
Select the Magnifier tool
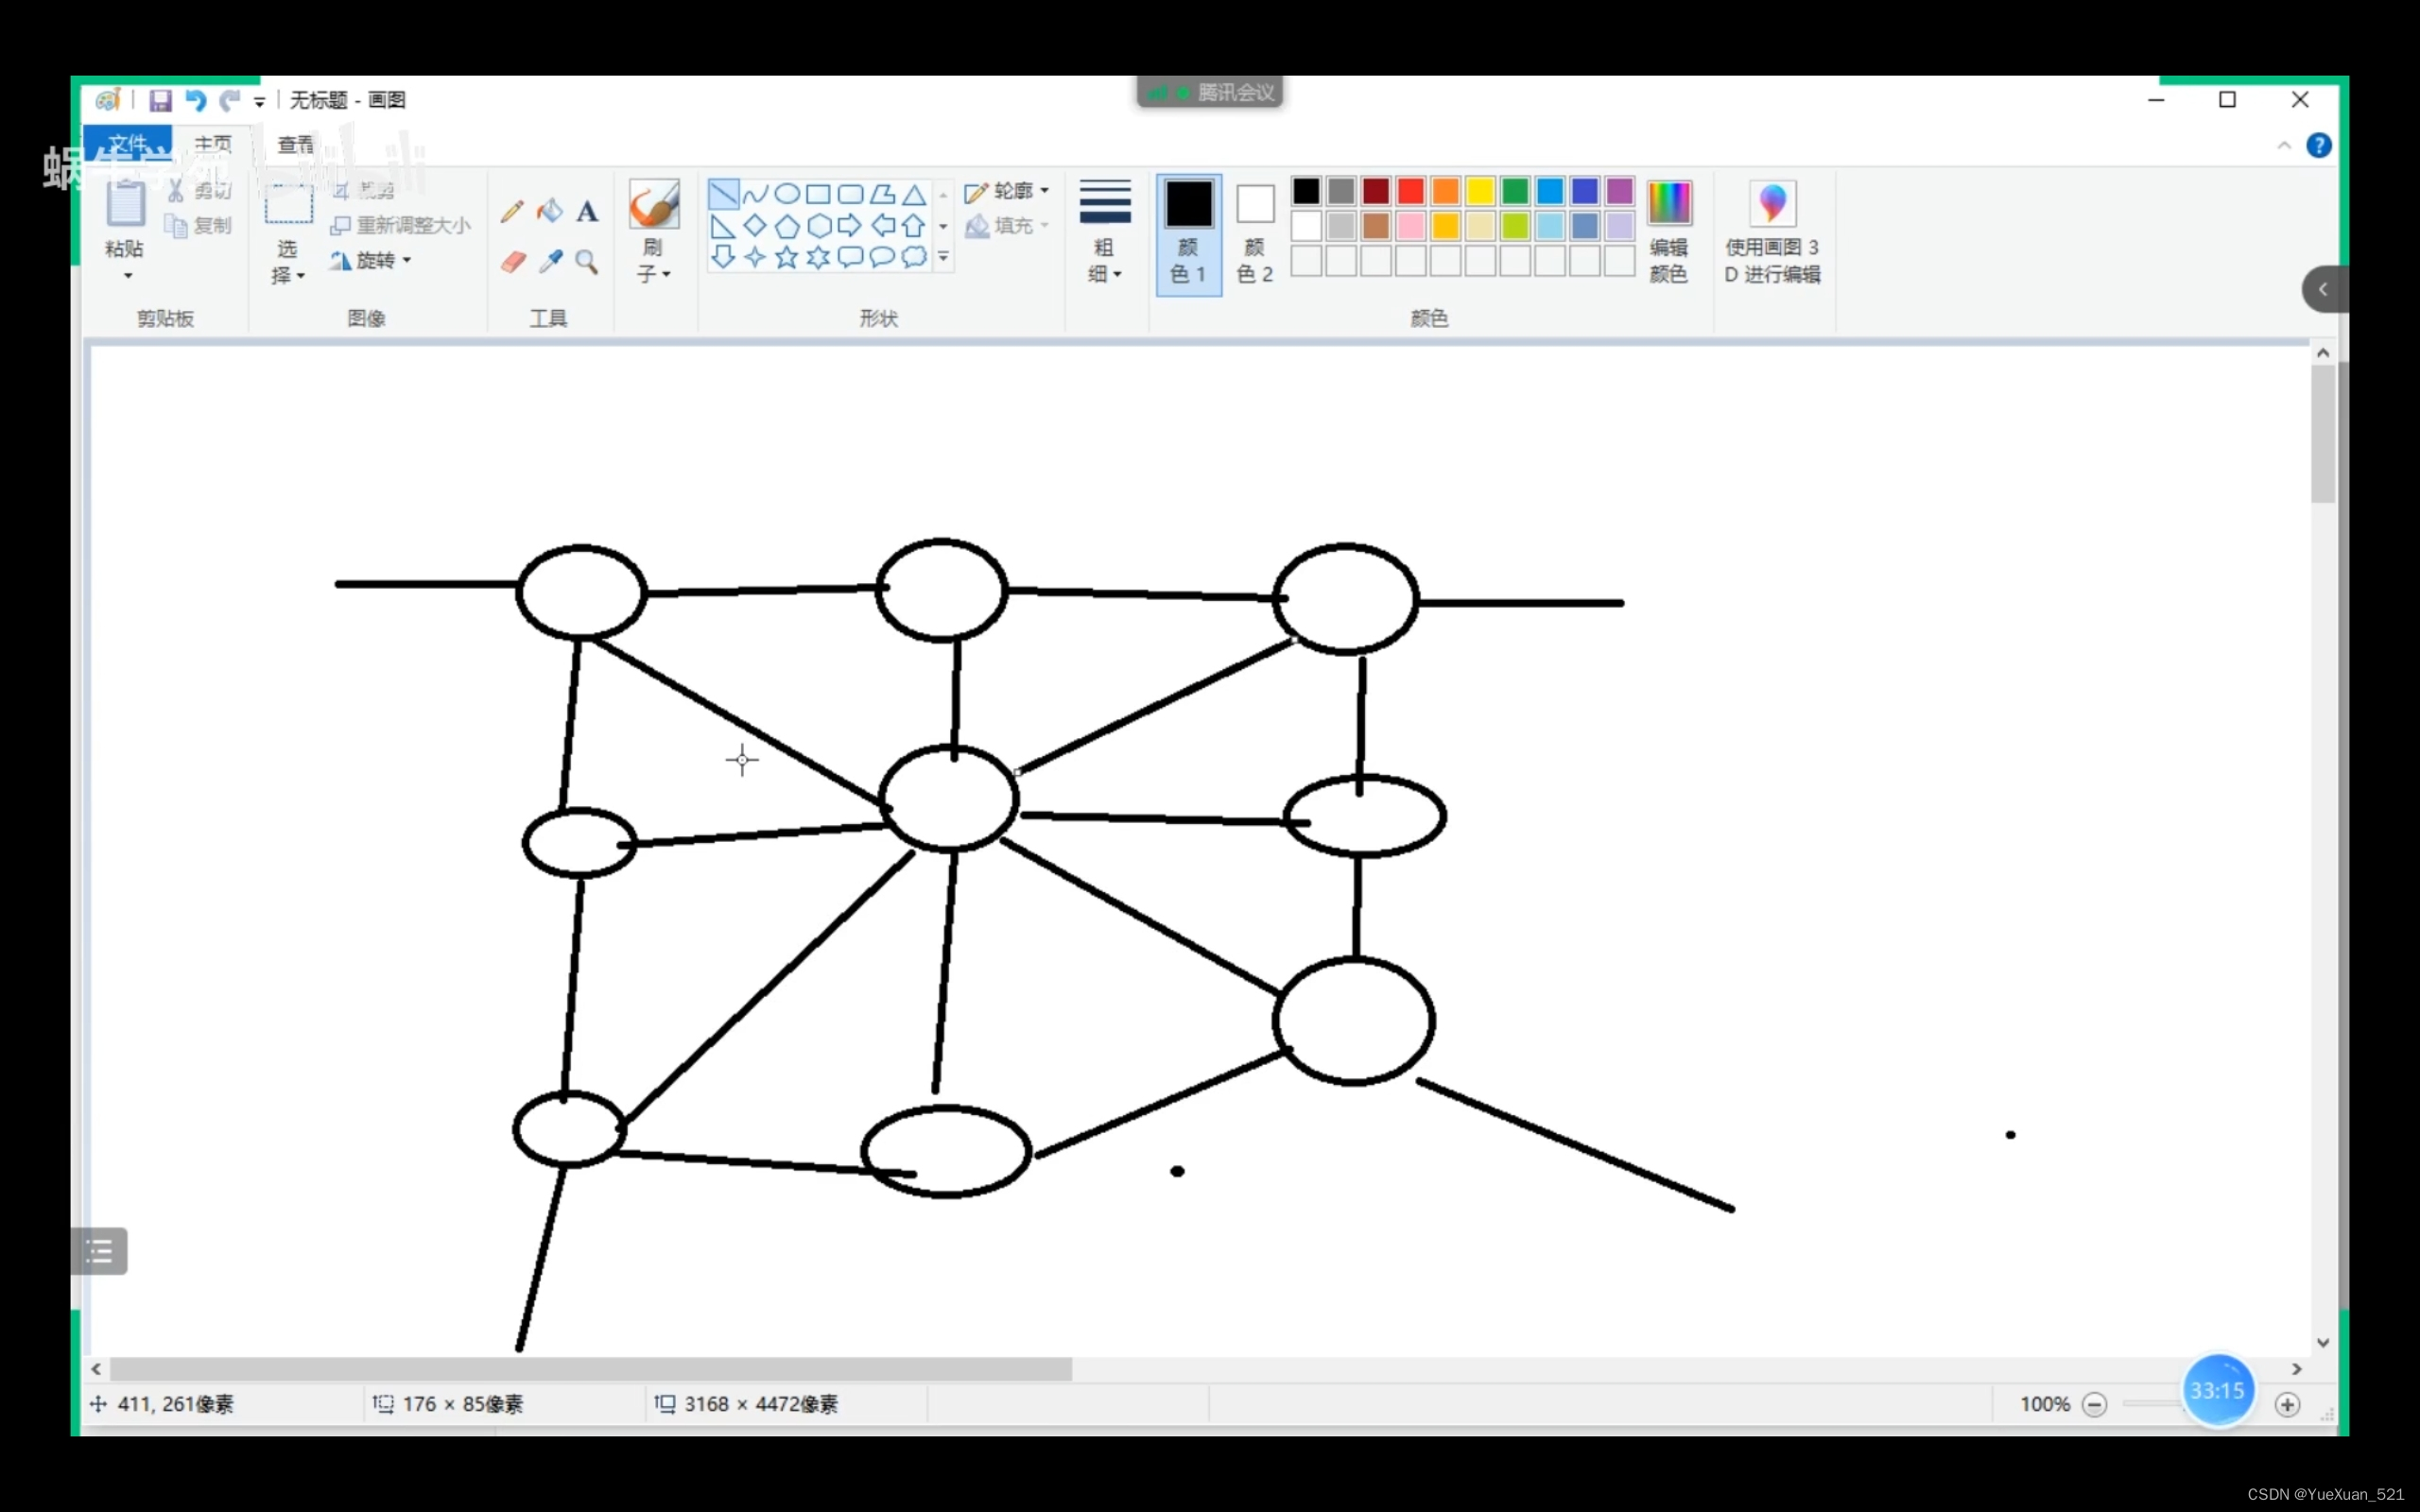(x=587, y=262)
